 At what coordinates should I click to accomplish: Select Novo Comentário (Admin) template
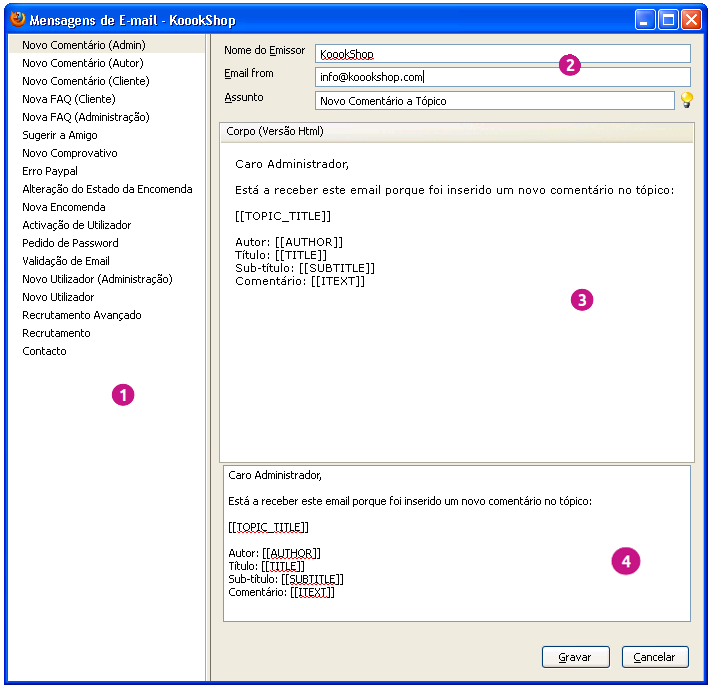pyautogui.click(x=107, y=45)
